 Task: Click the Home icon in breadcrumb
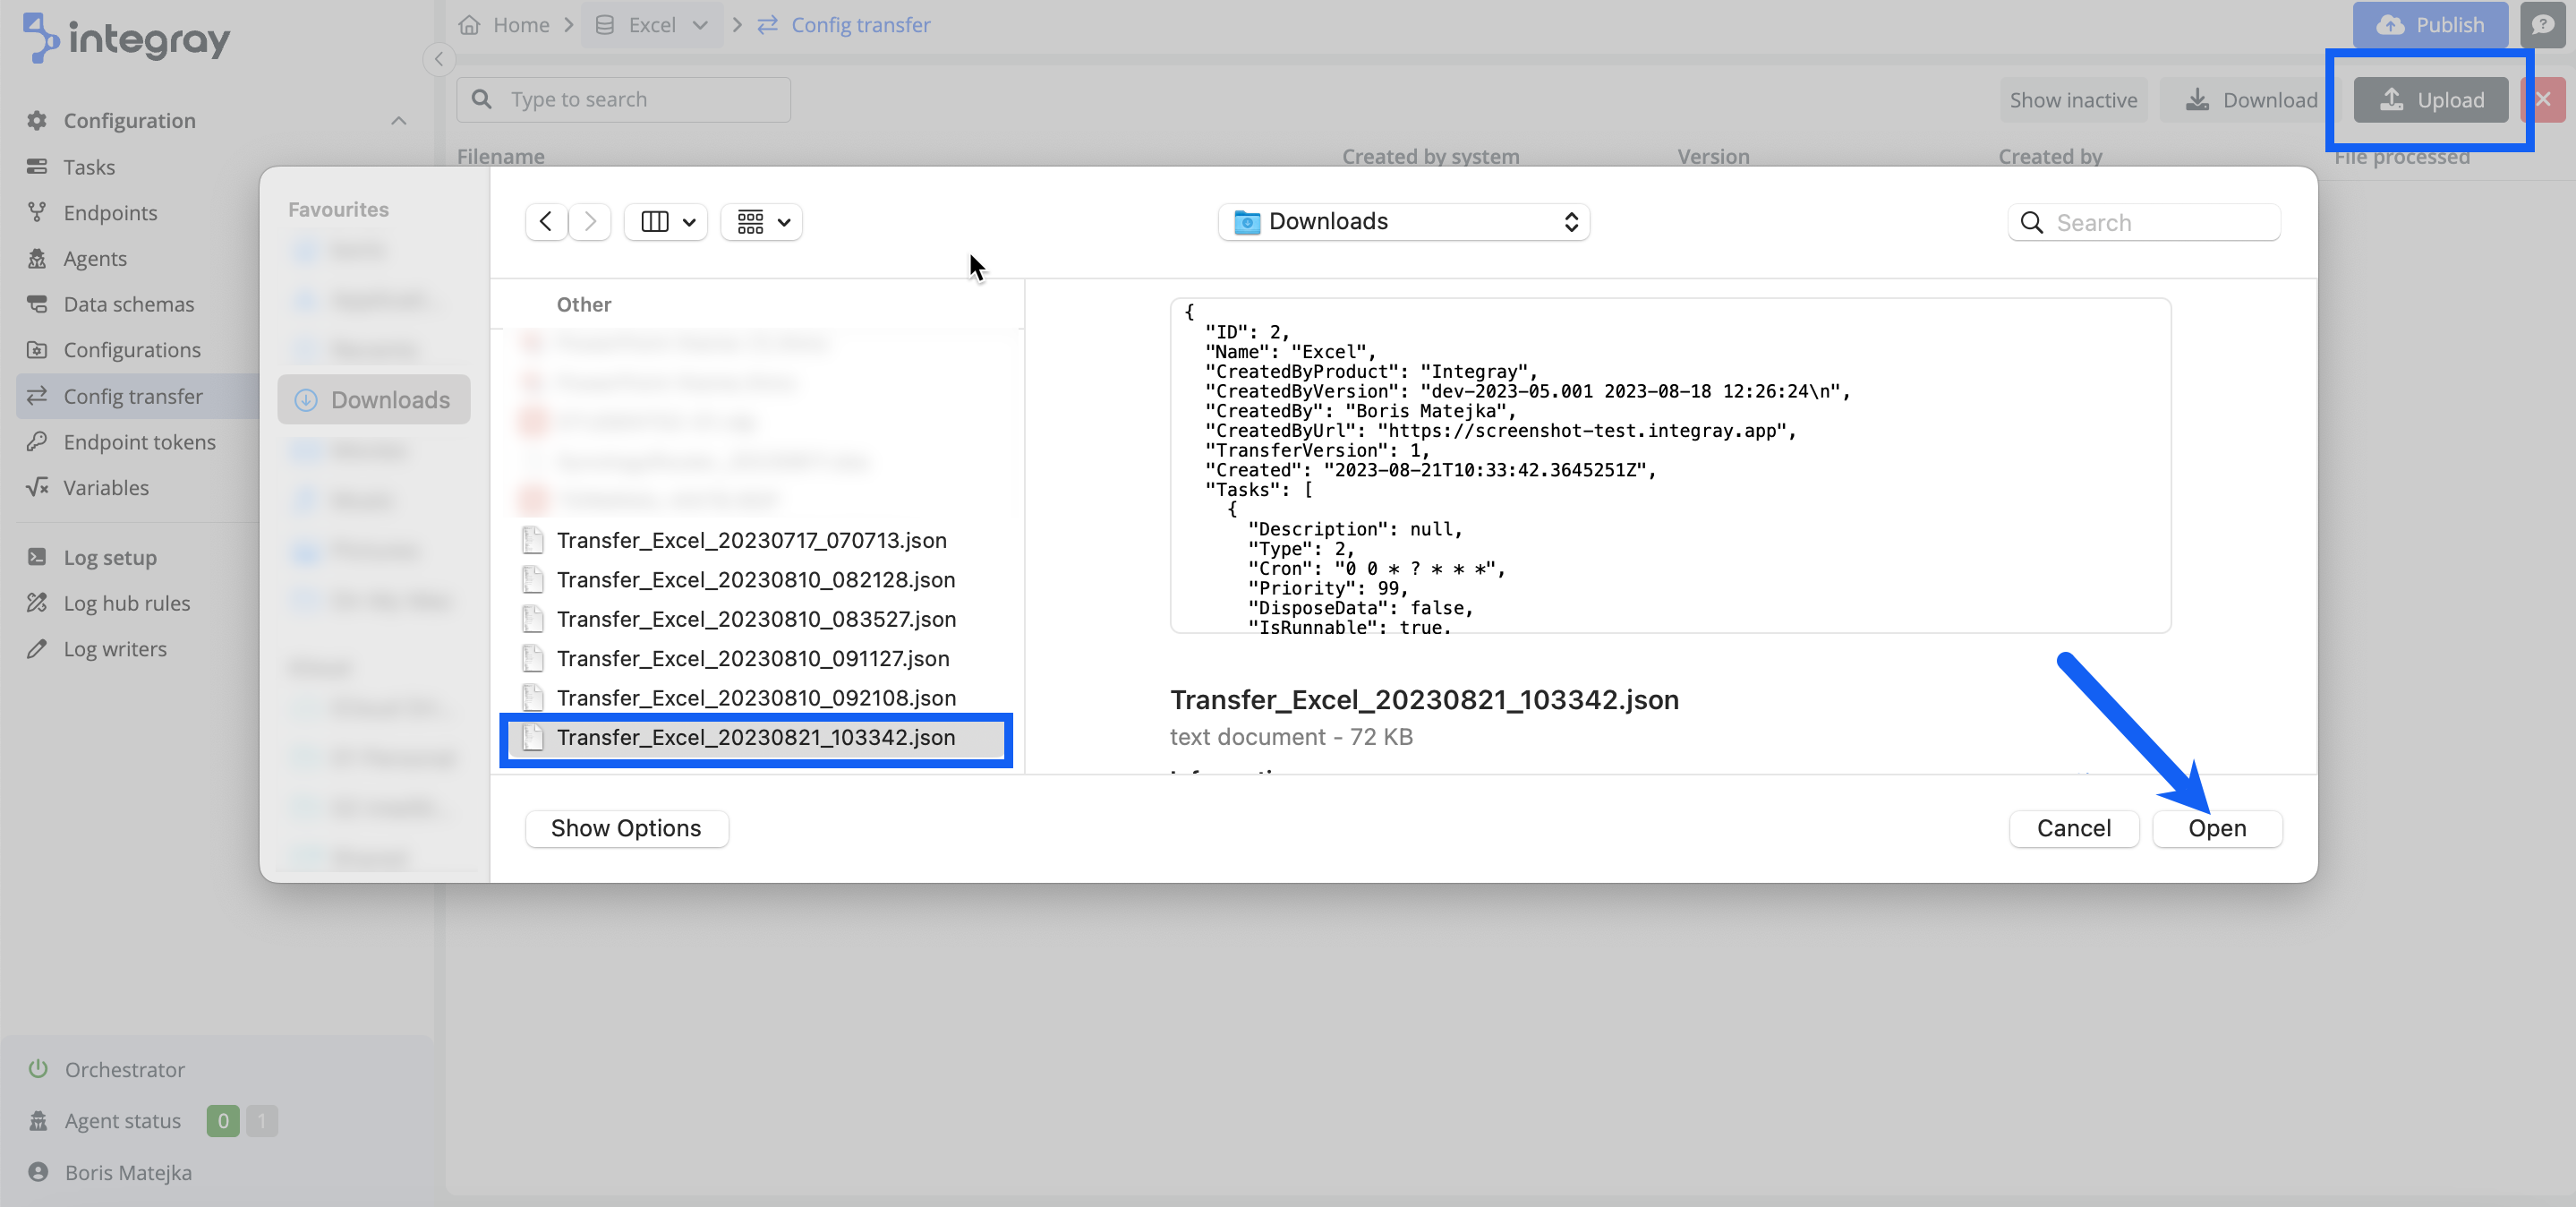469,24
